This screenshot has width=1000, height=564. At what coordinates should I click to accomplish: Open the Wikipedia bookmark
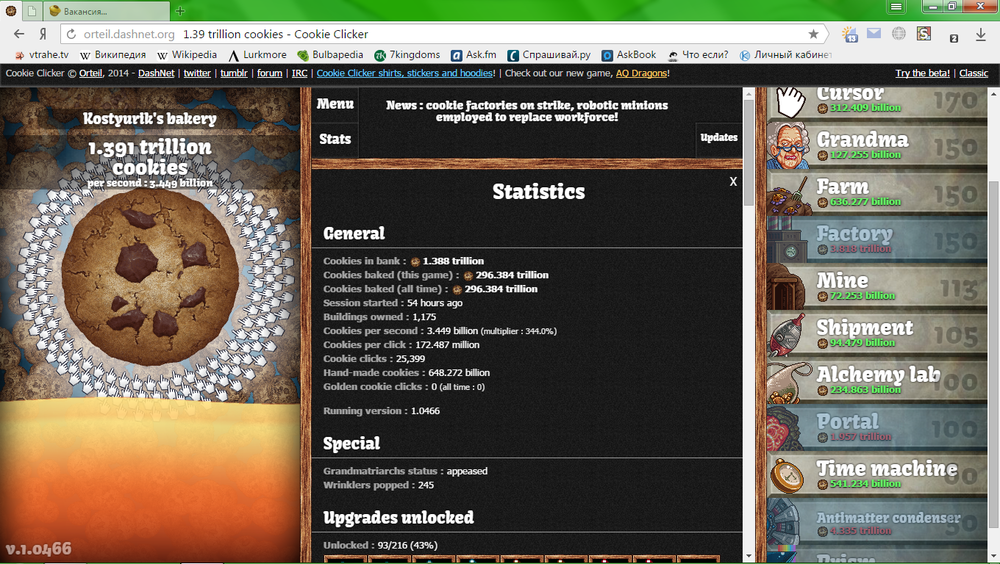pos(186,55)
